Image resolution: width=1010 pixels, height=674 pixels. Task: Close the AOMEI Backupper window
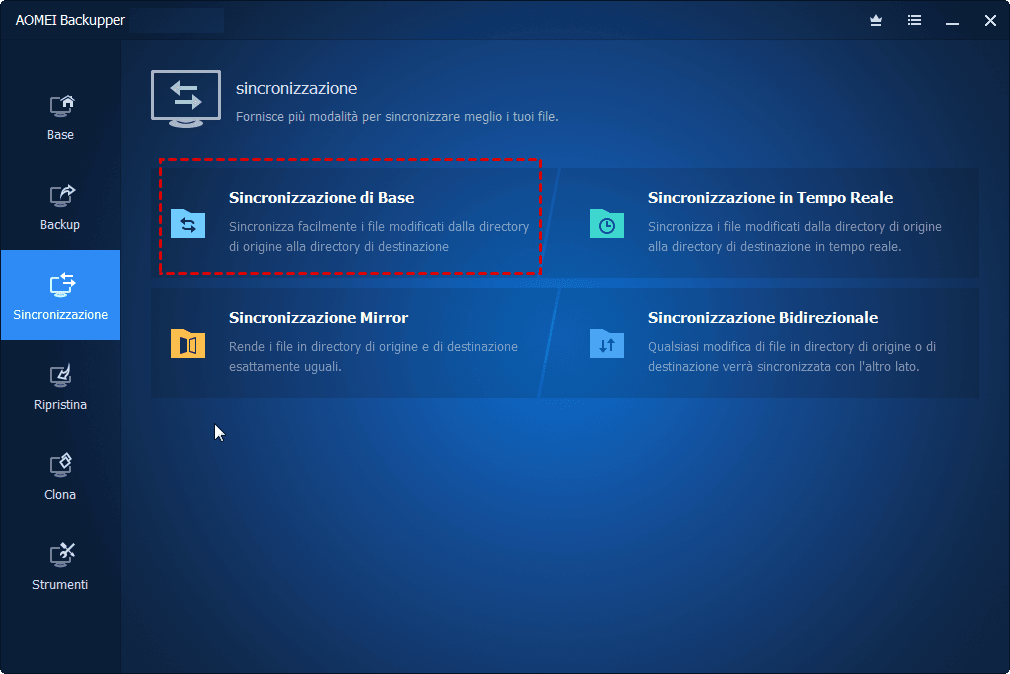pos(990,21)
